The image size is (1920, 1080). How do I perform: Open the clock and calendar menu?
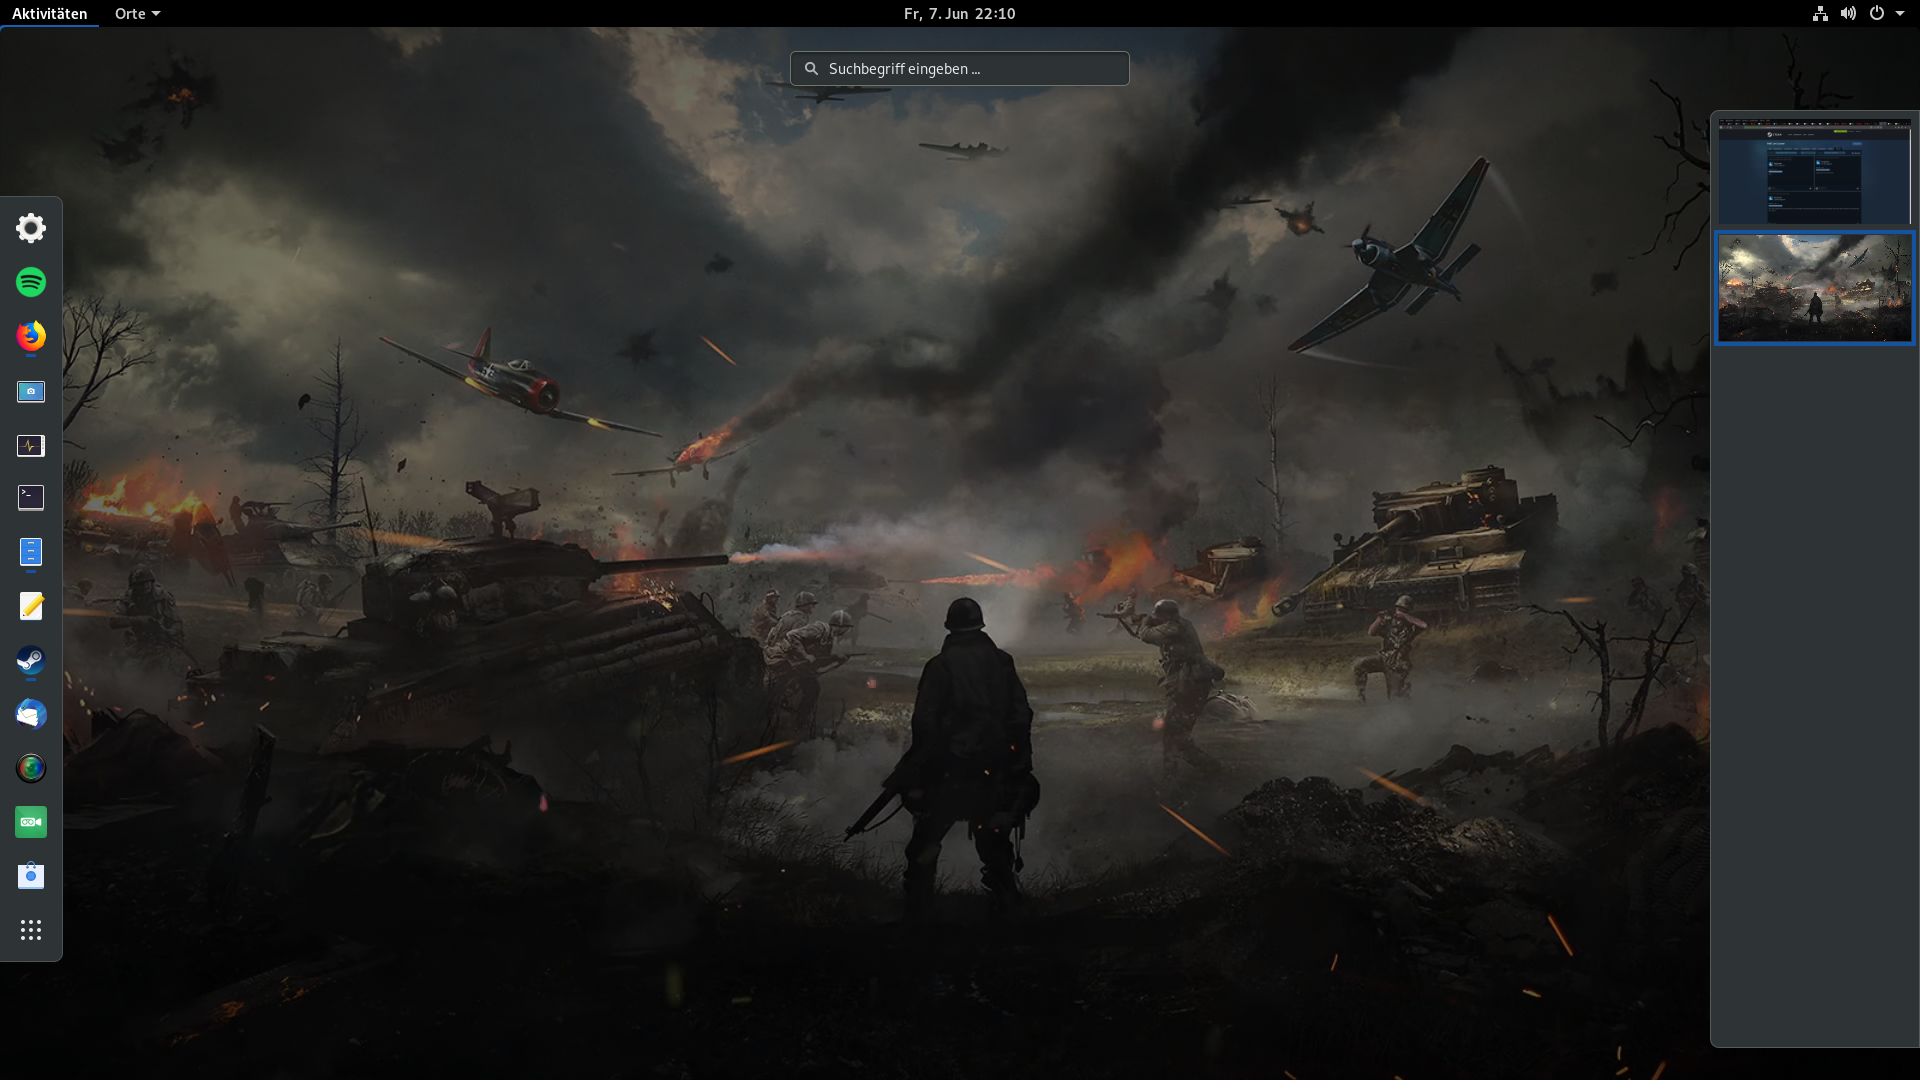(x=959, y=13)
